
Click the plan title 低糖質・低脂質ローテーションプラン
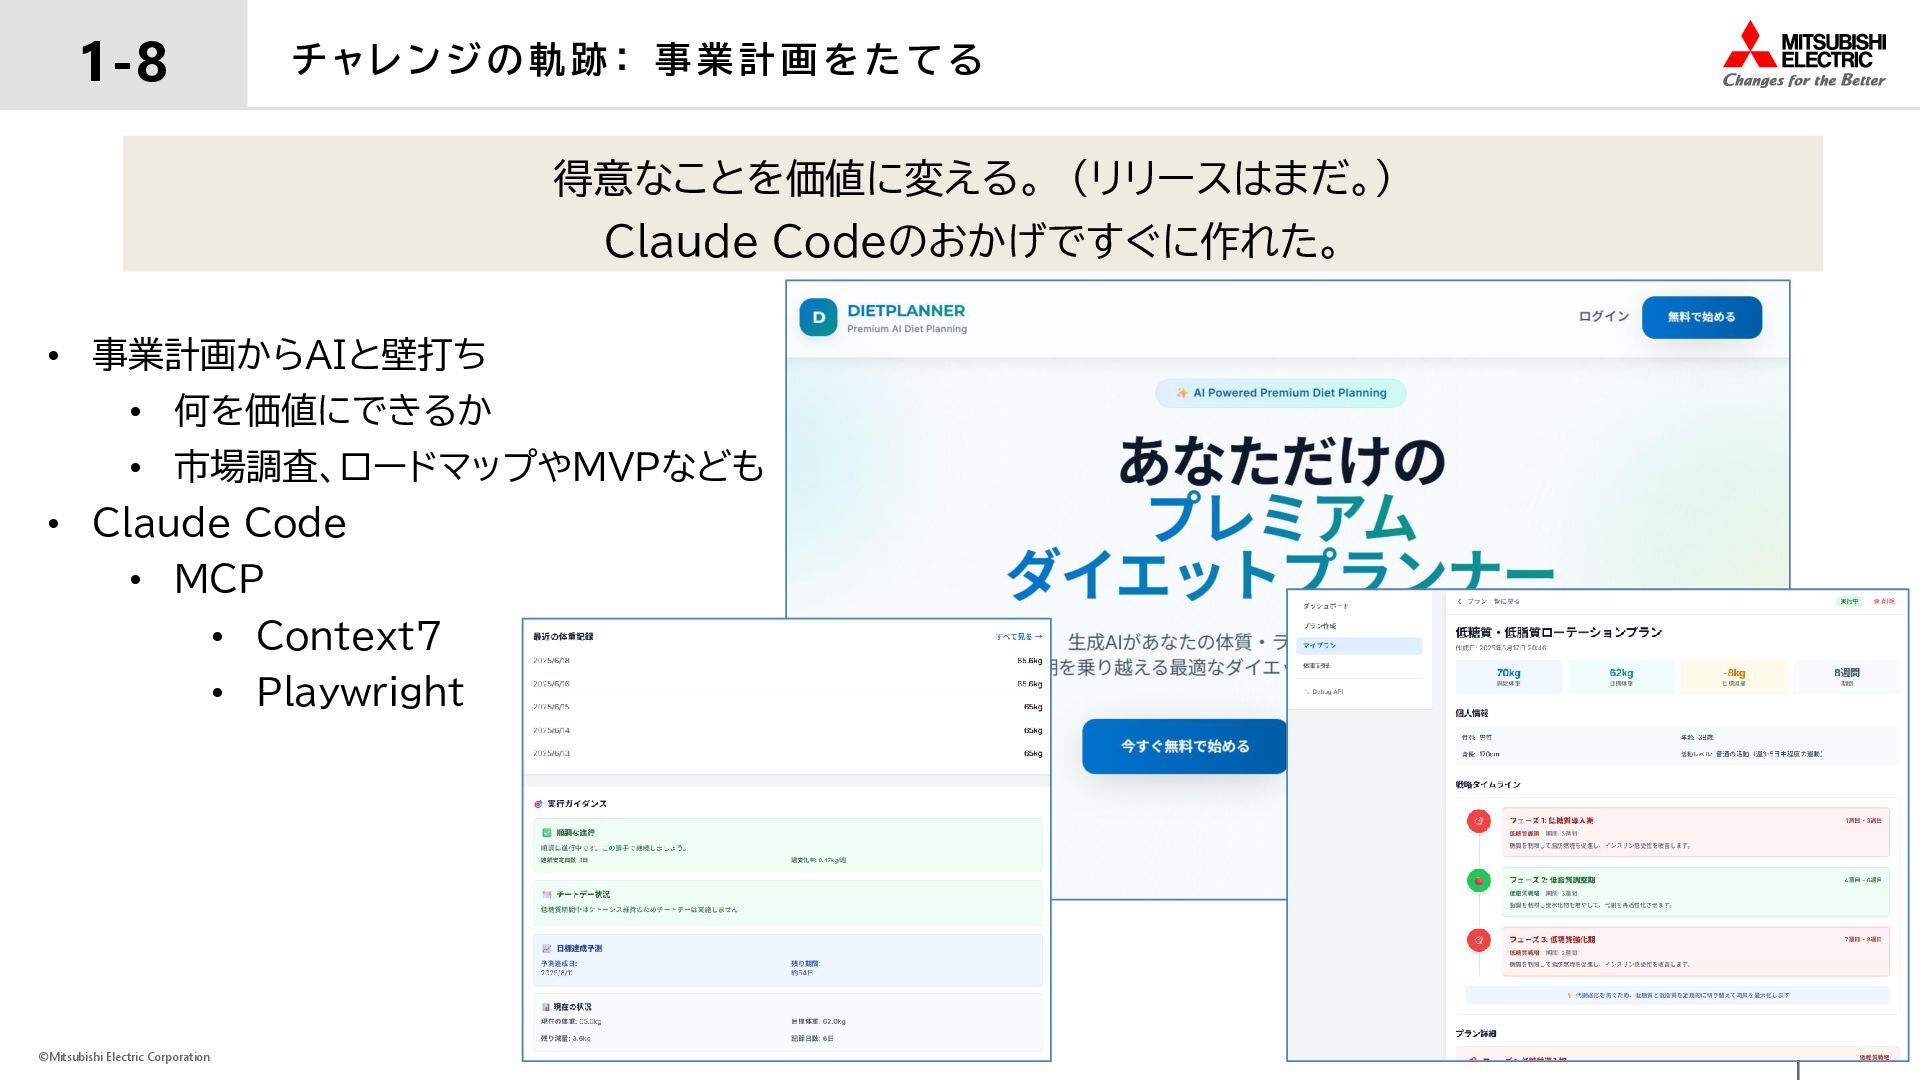pyautogui.click(x=1558, y=632)
